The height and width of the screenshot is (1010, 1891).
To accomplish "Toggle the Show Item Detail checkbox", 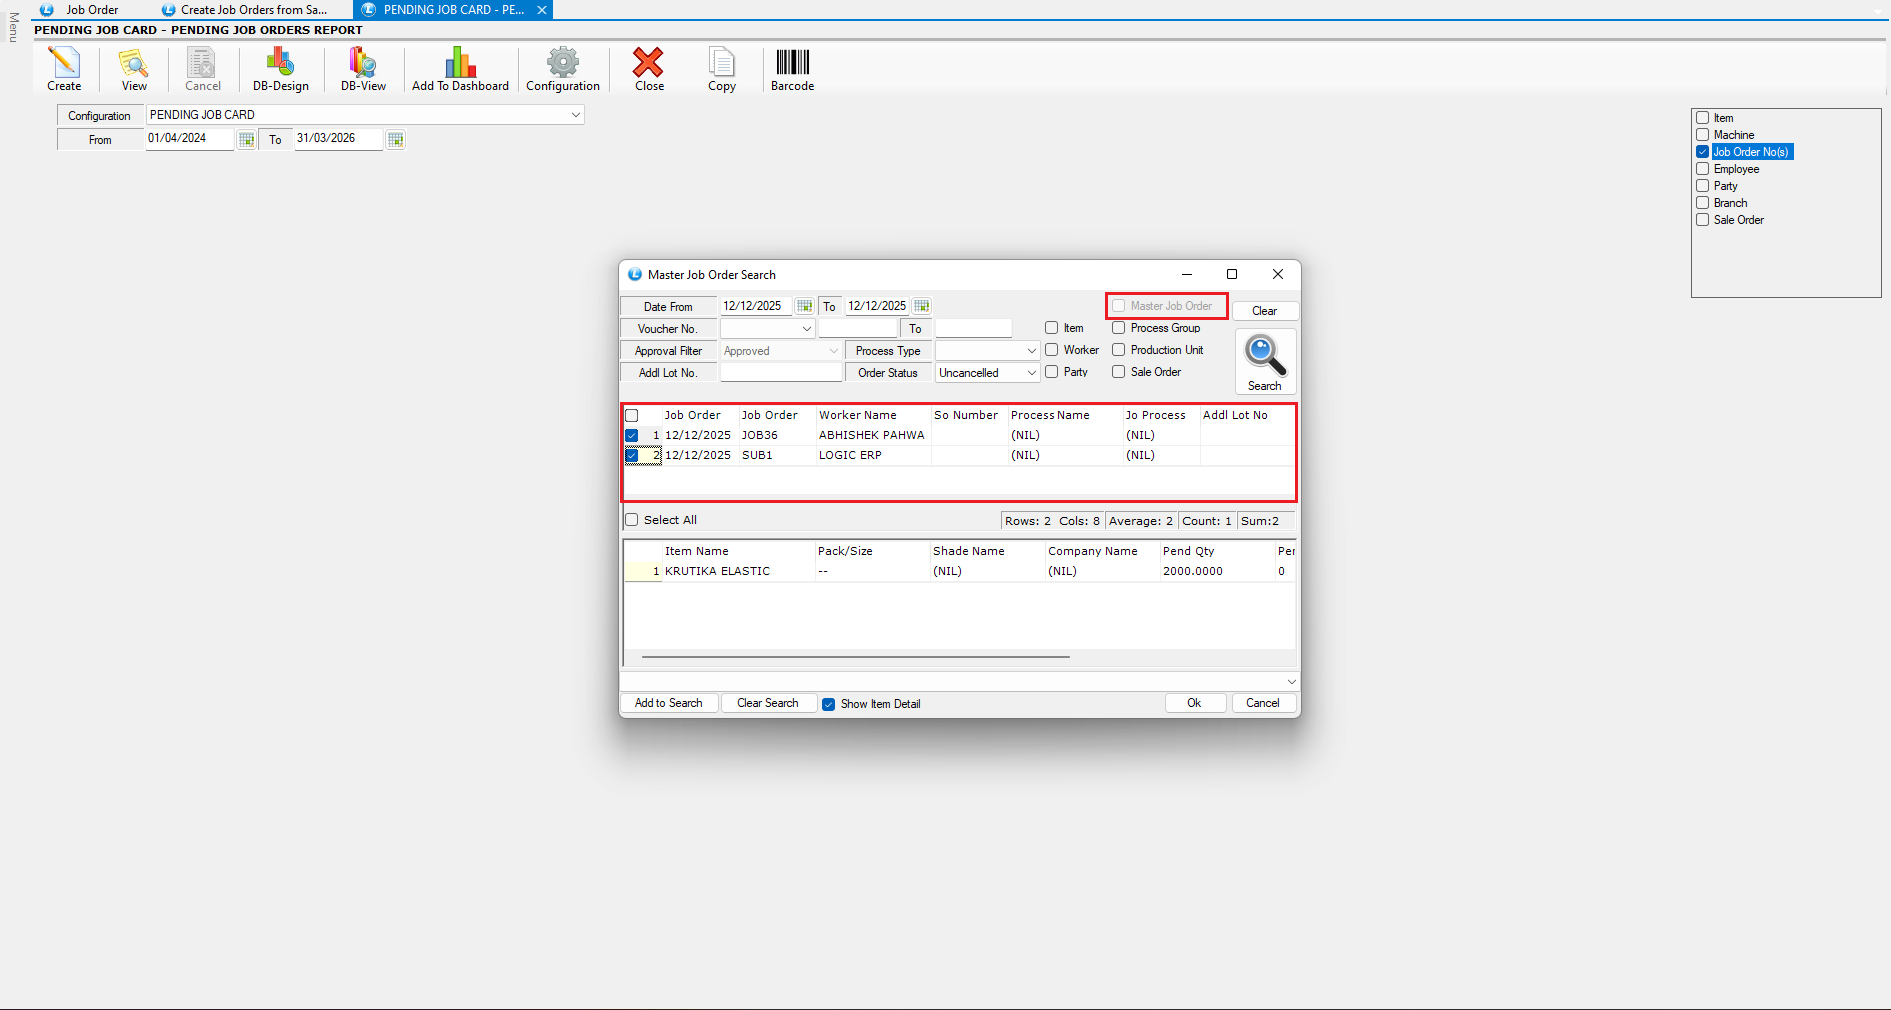I will tap(828, 704).
